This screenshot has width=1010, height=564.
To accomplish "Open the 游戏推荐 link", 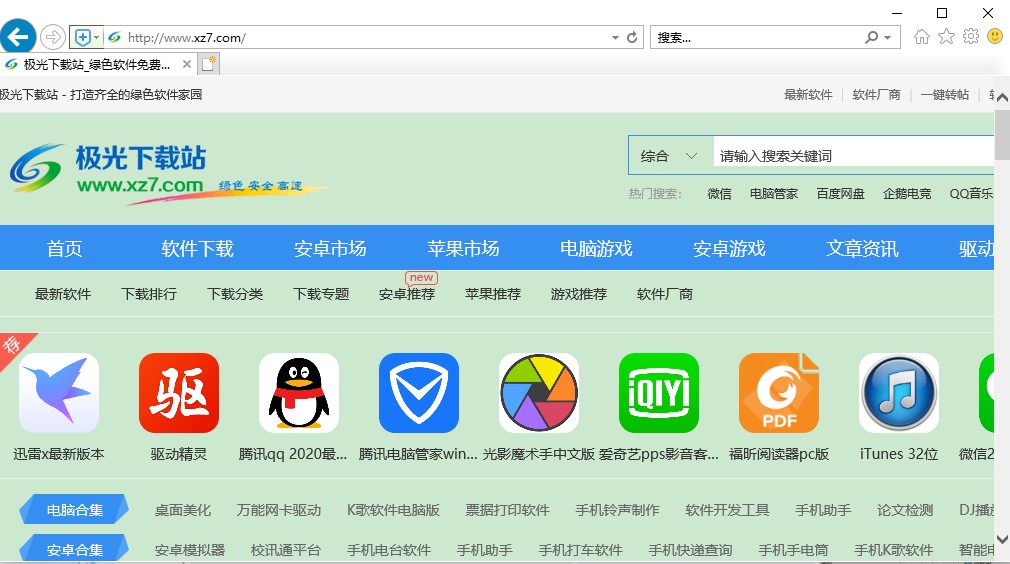I will click(x=578, y=294).
